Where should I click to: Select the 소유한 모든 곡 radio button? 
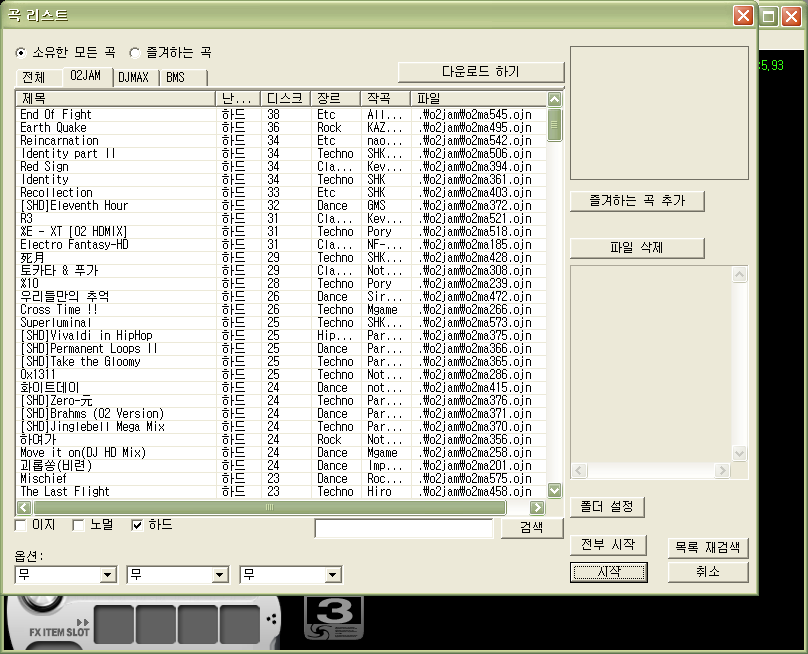[x=21, y=52]
